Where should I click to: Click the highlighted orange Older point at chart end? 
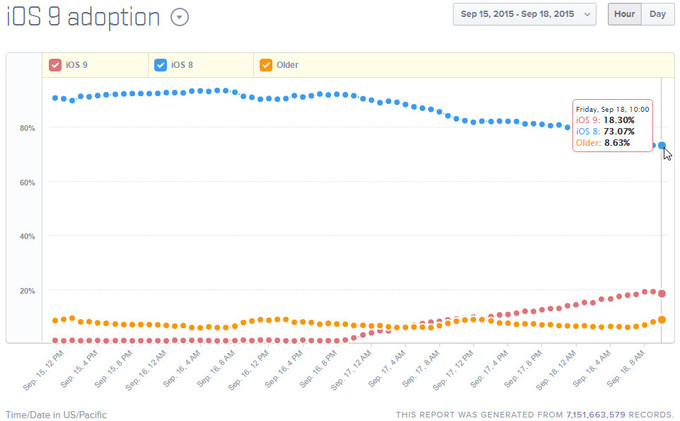[x=662, y=320]
